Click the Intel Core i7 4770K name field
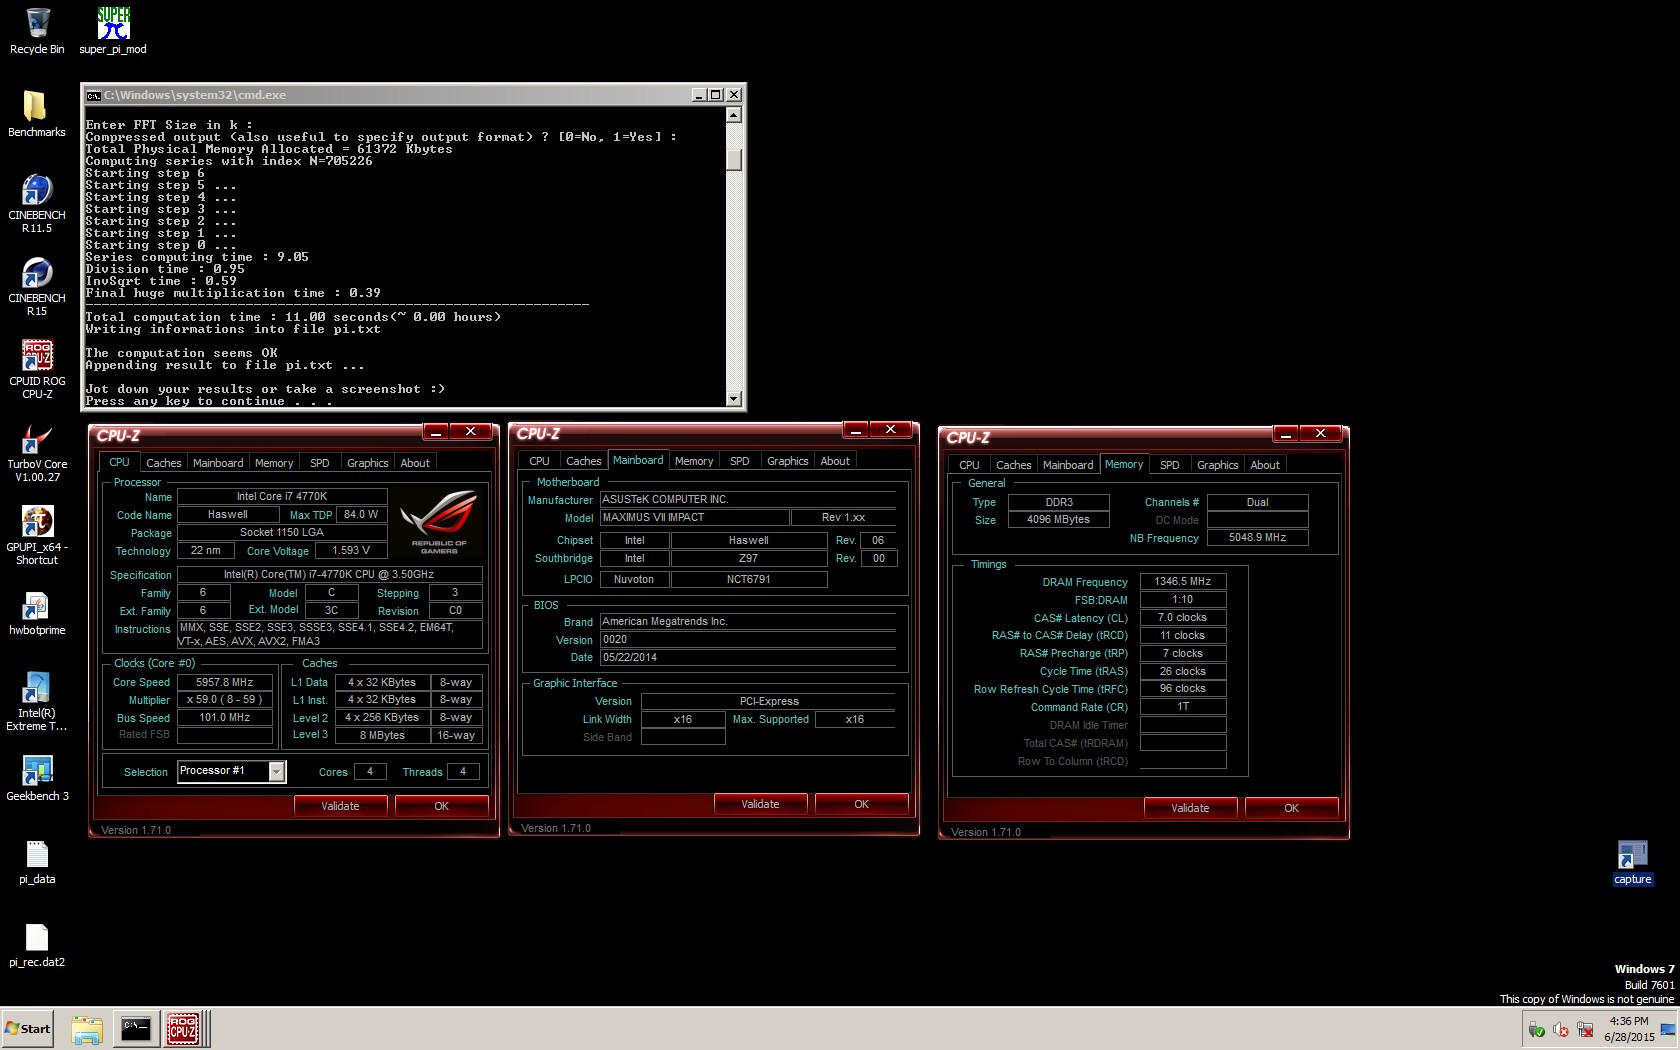The image size is (1680, 1050). coord(282,496)
